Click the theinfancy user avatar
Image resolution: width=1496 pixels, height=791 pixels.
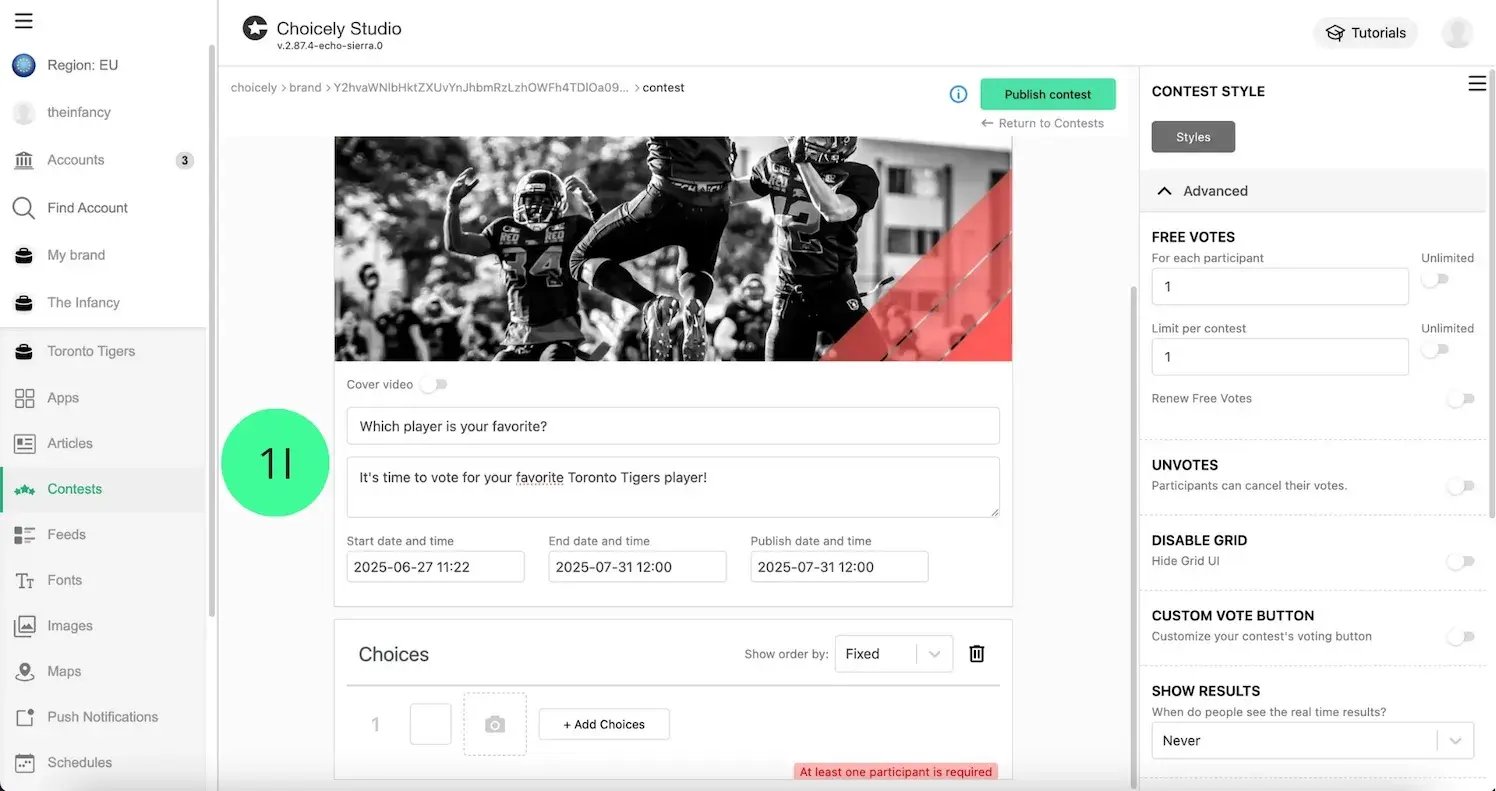(x=24, y=113)
